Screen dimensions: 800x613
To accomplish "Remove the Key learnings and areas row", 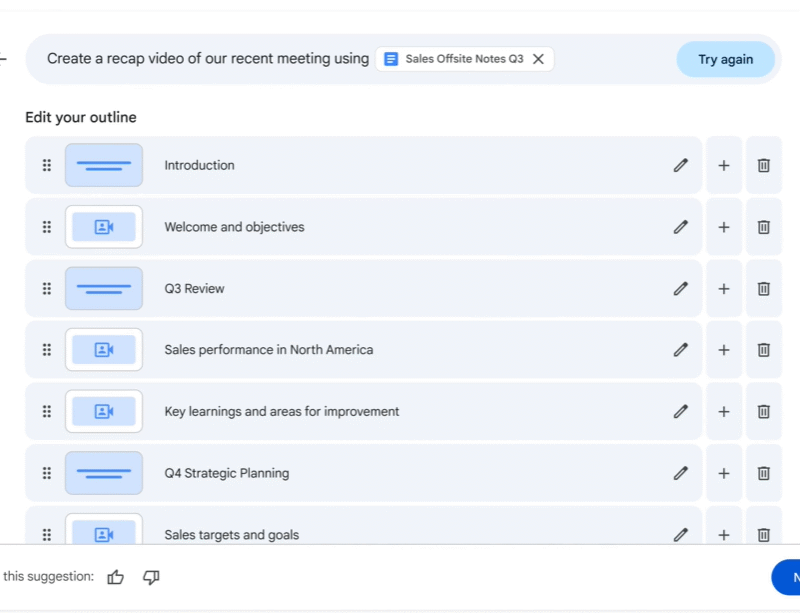I will (x=763, y=412).
